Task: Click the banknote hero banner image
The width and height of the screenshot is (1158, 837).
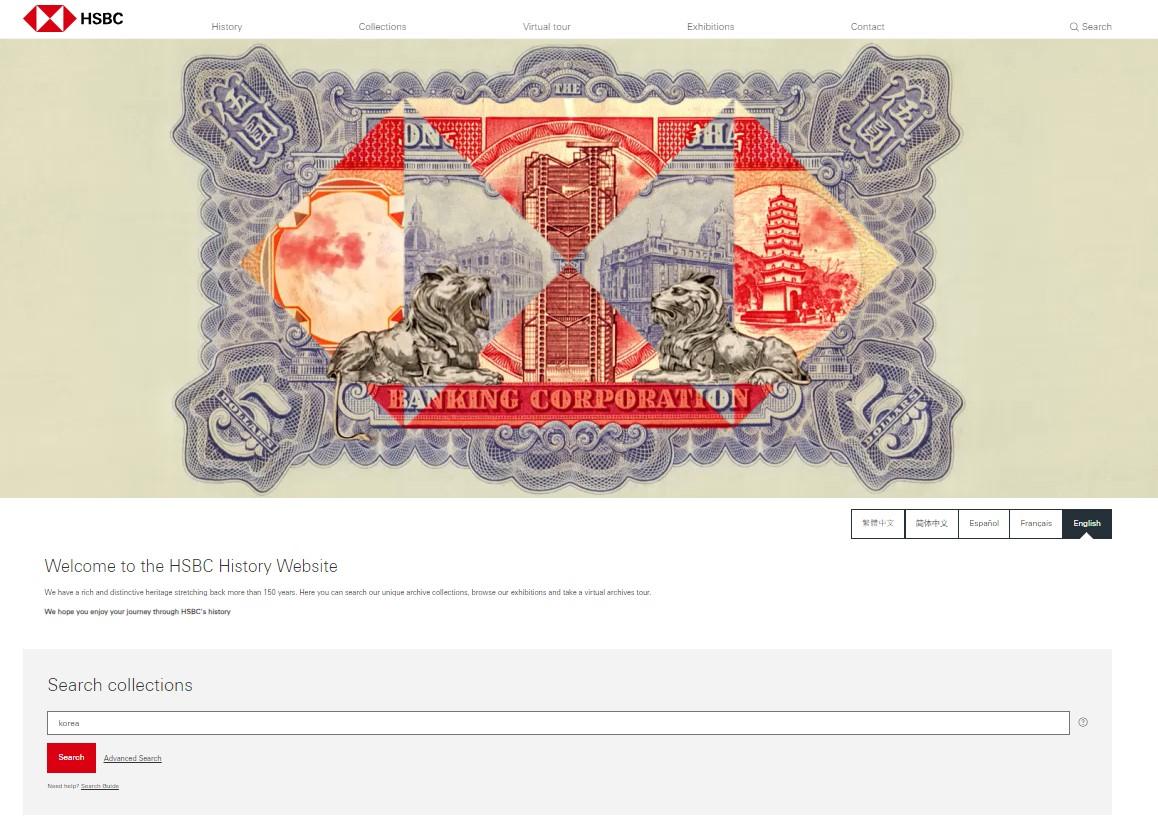Action: pos(579,268)
